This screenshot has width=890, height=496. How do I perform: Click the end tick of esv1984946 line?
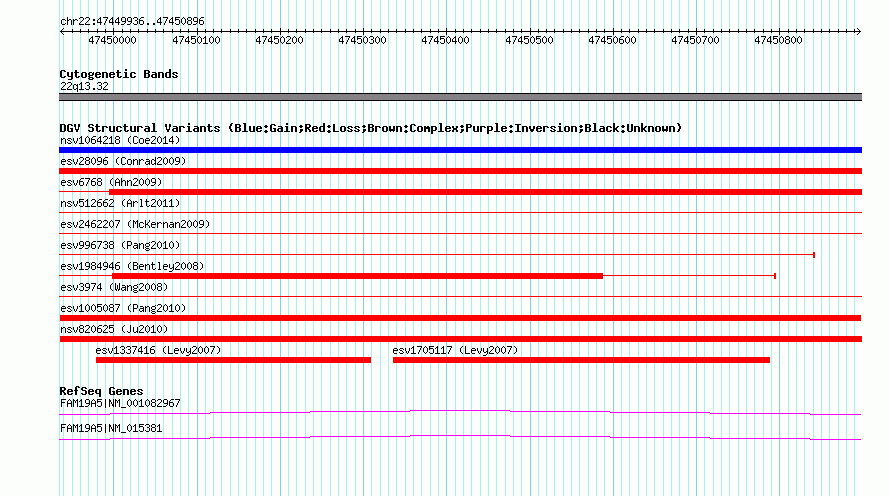(775, 276)
